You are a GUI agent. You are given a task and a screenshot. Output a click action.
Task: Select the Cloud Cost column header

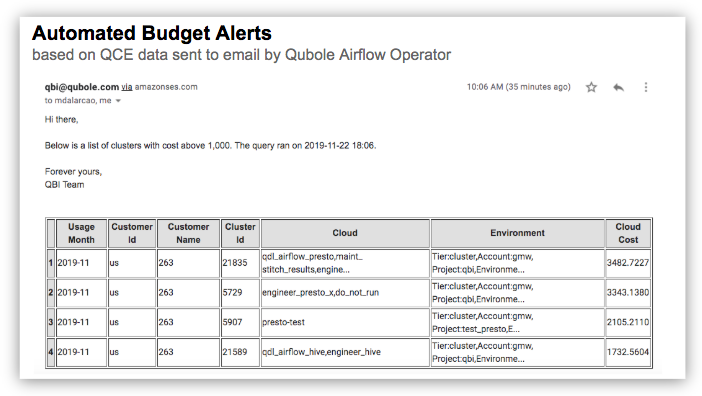[628, 233]
